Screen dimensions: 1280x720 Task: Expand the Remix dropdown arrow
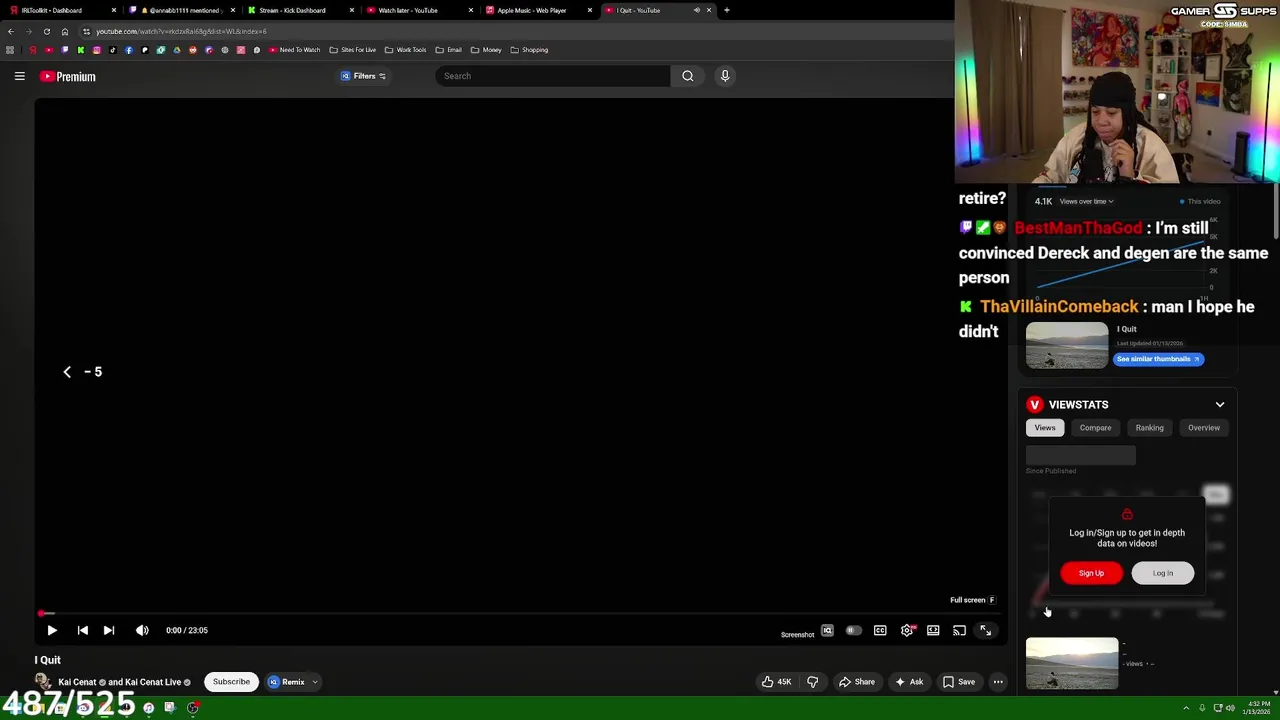315,682
